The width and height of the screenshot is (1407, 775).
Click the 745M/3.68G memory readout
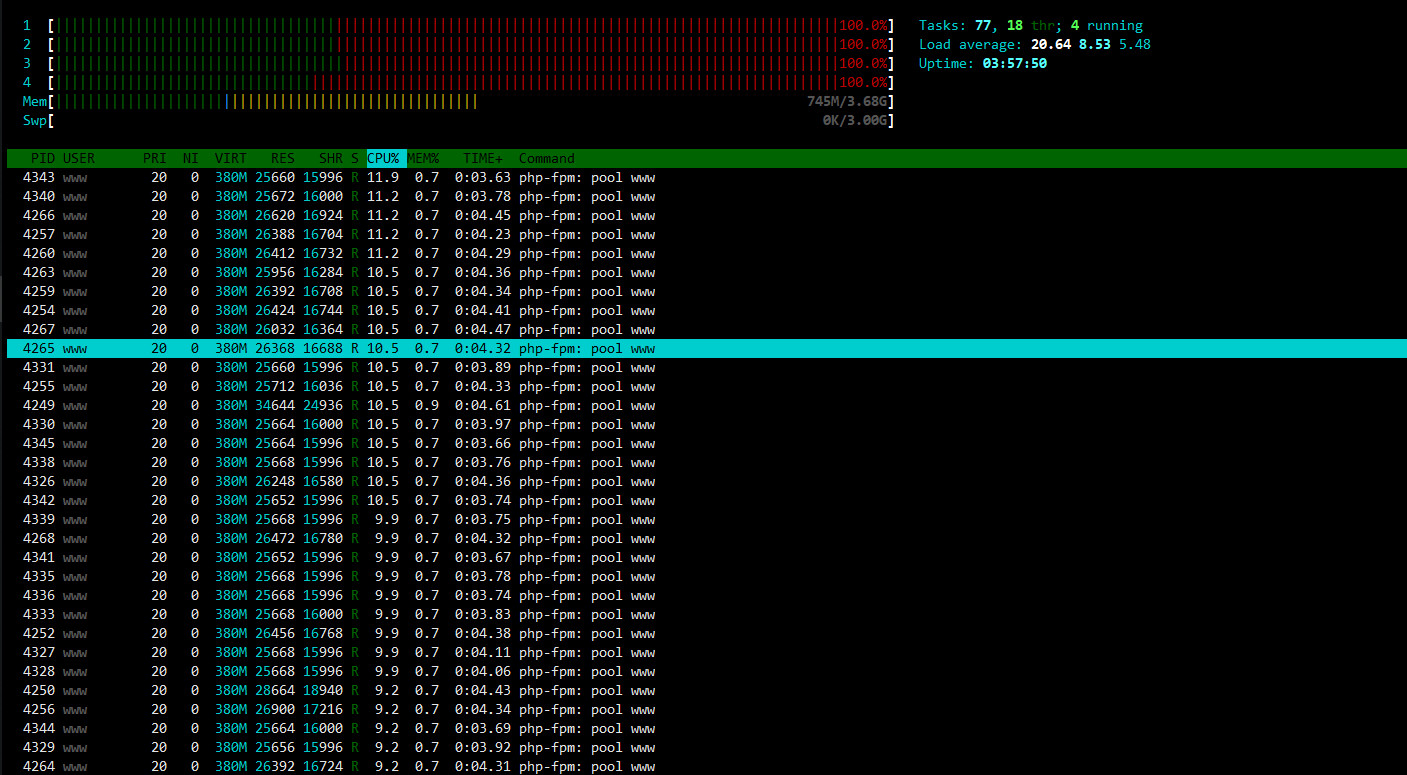[x=847, y=101]
